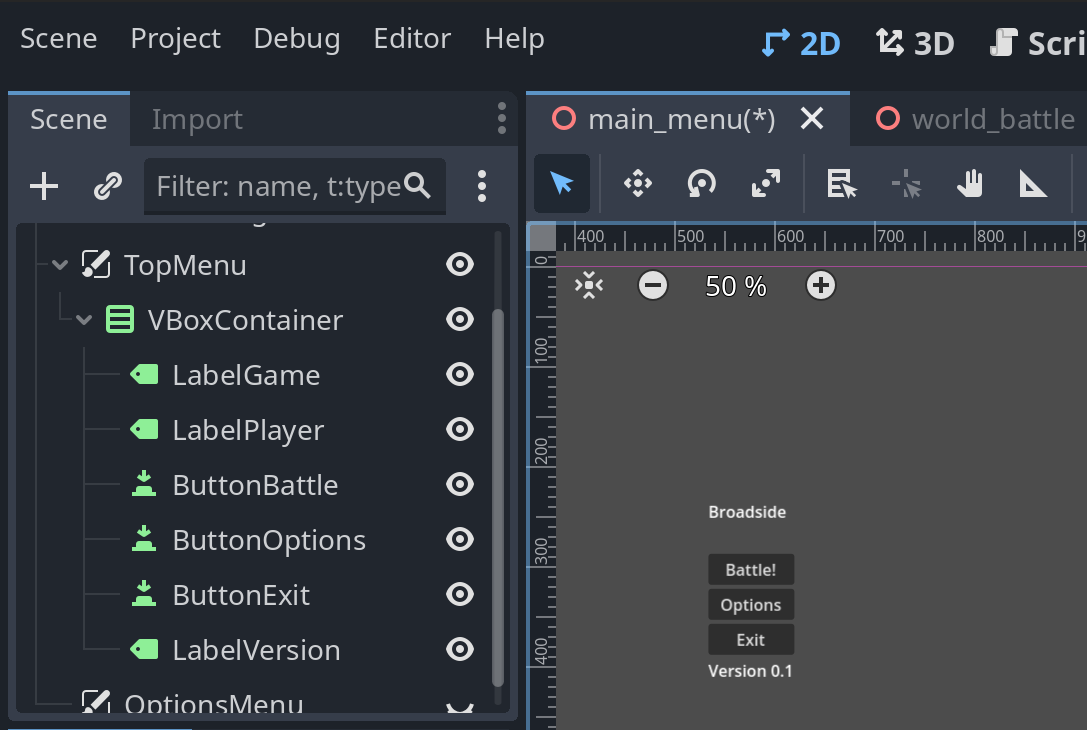Image resolution: width=1087 pixels, height=730 pixels.
Task: Open the list selectable nodes tool
Action: click(842, 184)
